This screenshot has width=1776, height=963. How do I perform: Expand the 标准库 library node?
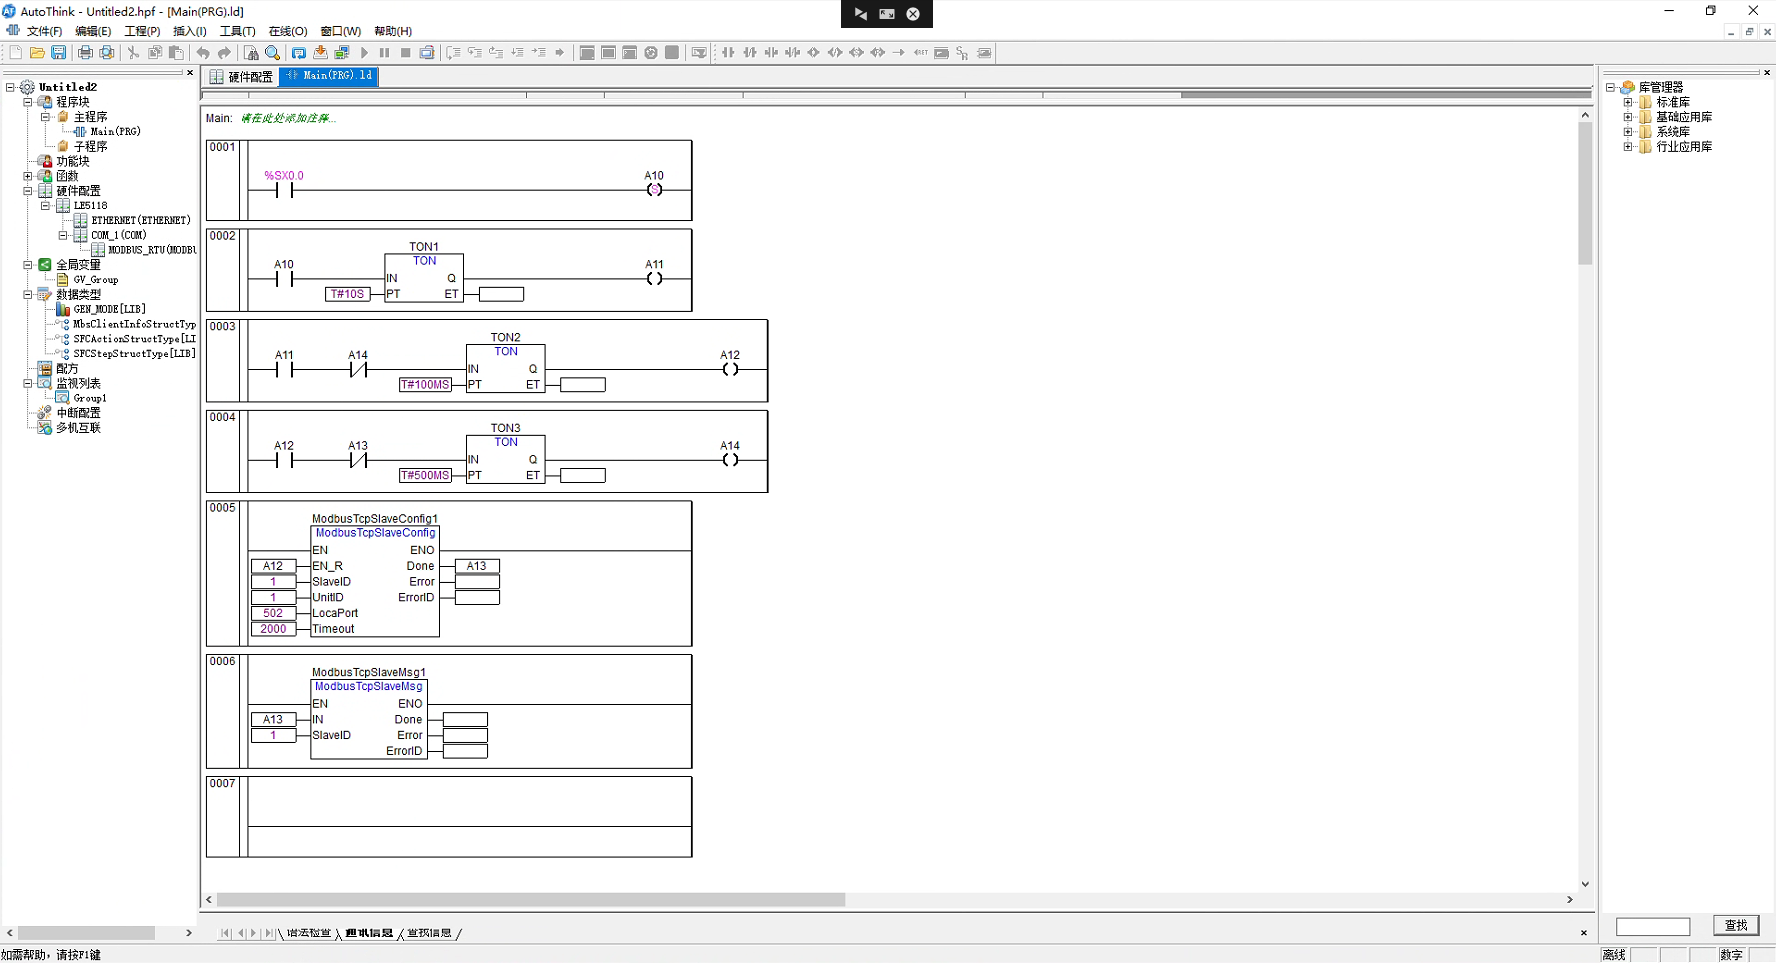click(1628, 103)
